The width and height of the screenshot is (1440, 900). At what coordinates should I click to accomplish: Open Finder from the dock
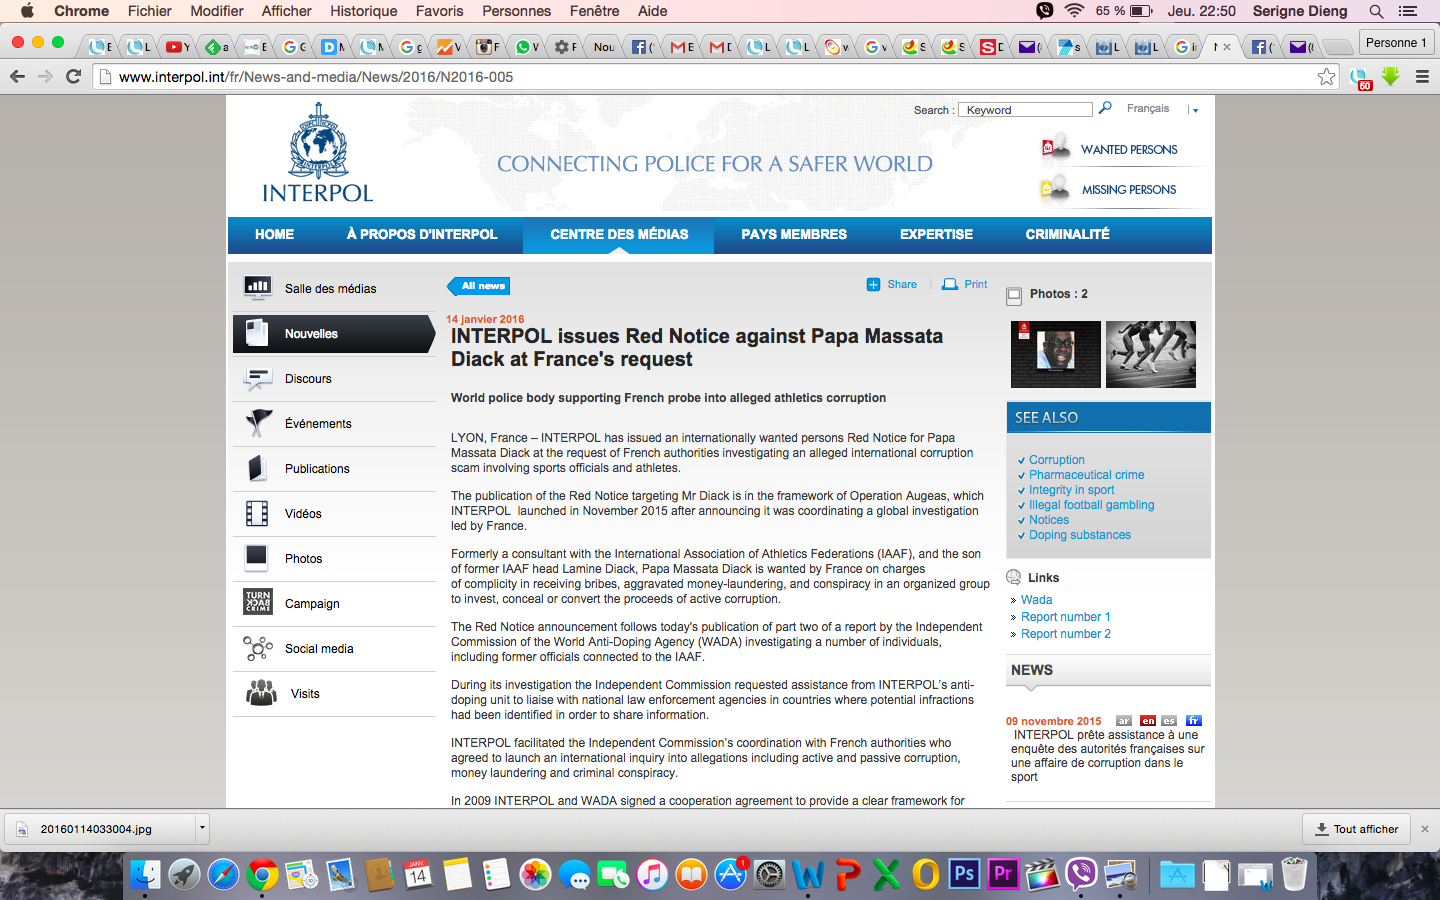(145, 874)
